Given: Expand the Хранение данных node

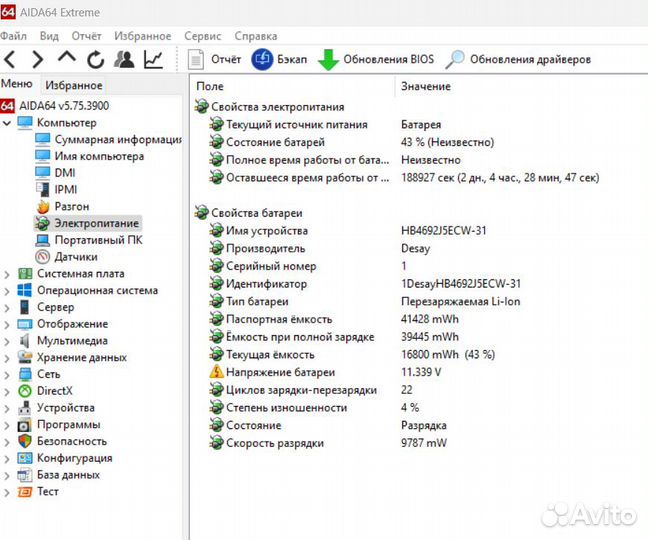Looking at the screenshot, I should (x=7, y=358).
